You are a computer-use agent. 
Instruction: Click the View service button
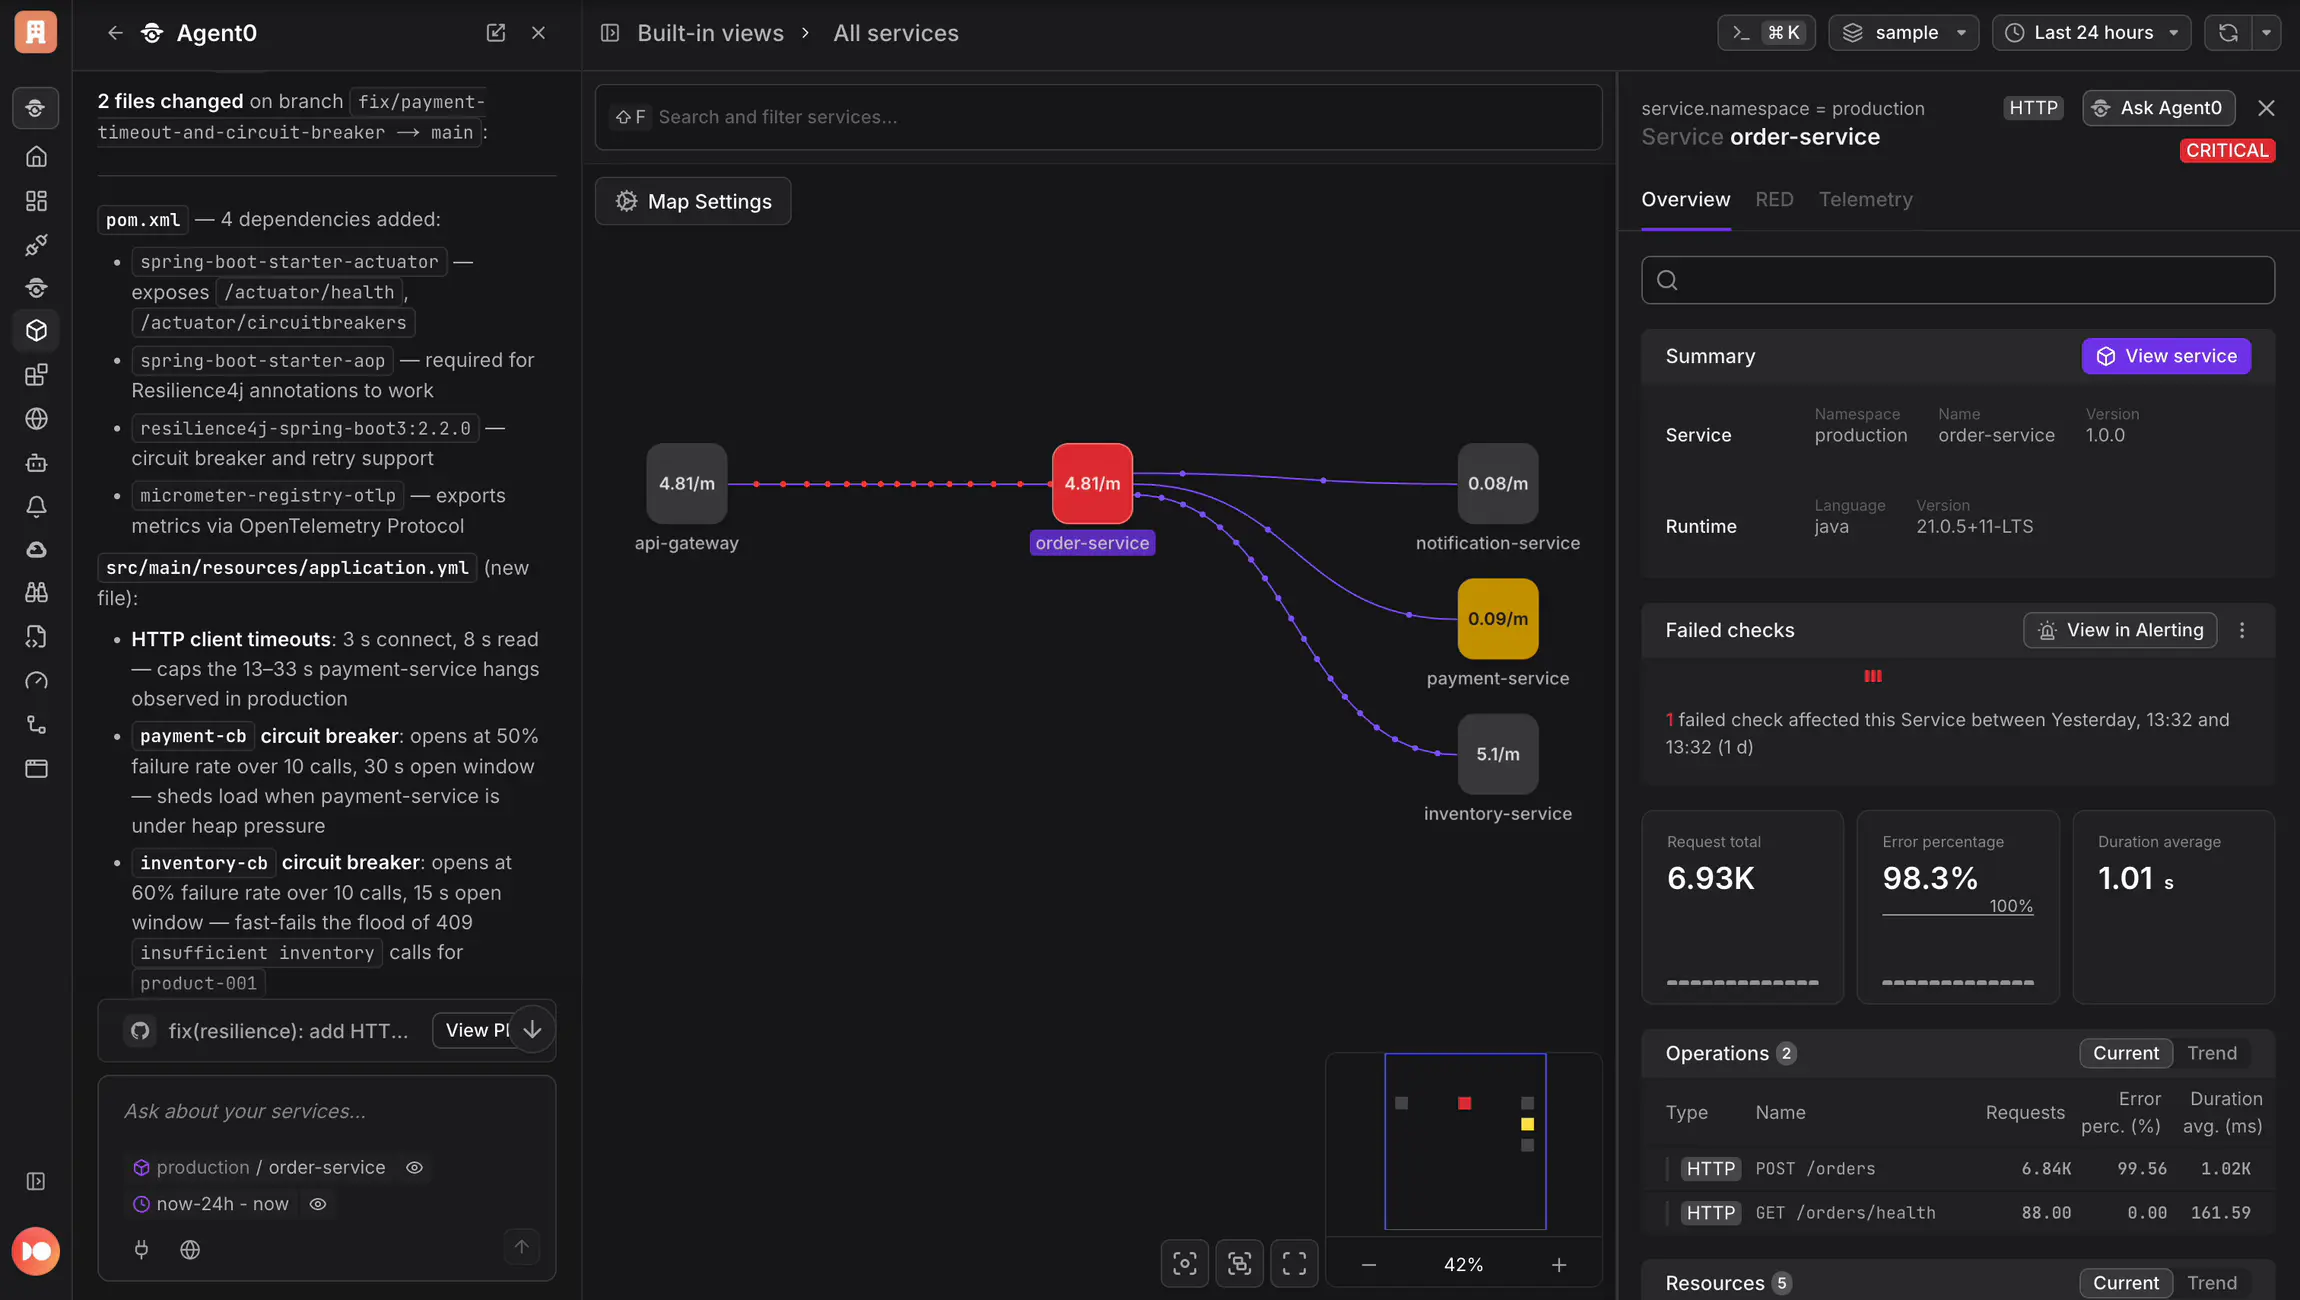coord(2166,356)
